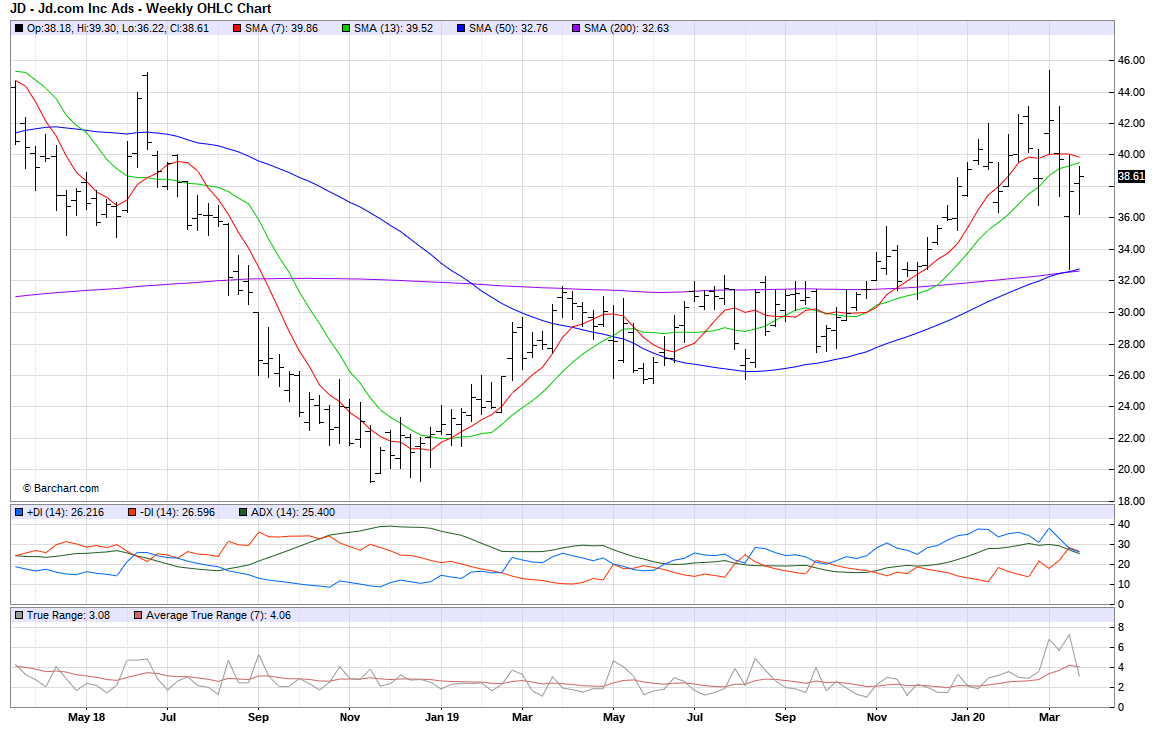The image size is (1156, 748).
Task: Click the green SMA (13) legend swatch
Action: [x=346, y=28]
